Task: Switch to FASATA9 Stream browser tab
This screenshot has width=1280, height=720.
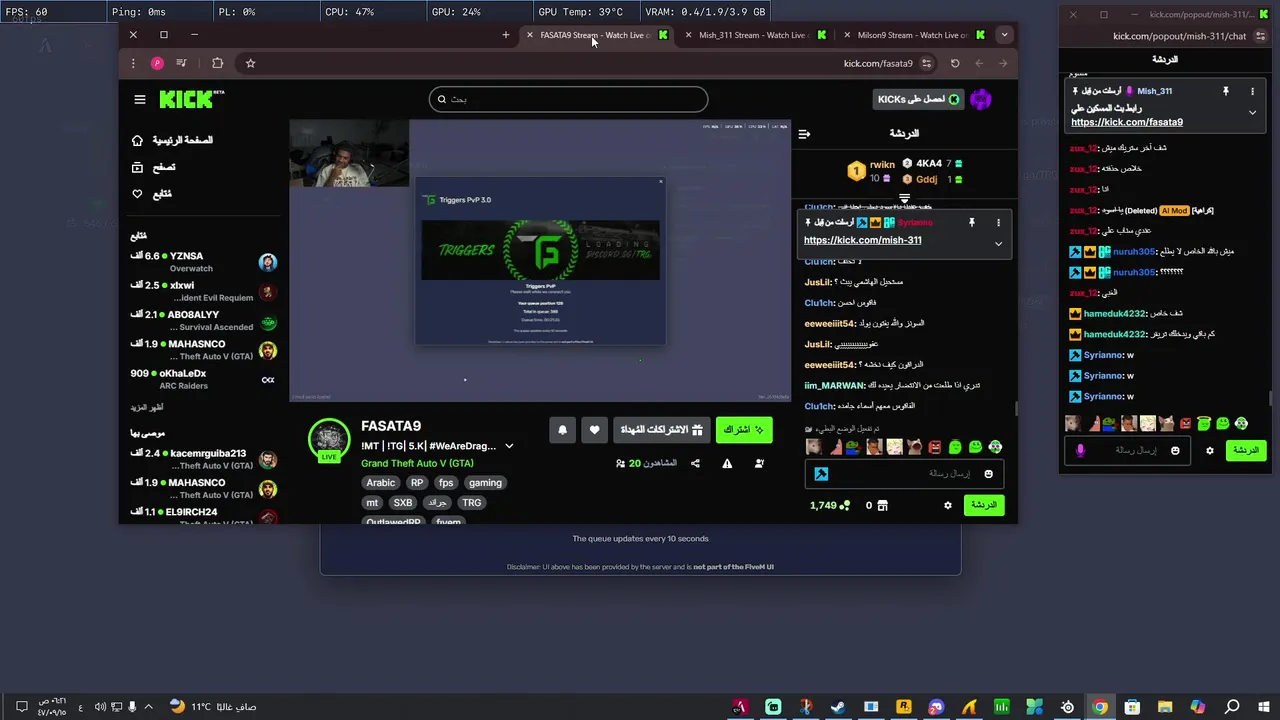Action: (597, 35)
